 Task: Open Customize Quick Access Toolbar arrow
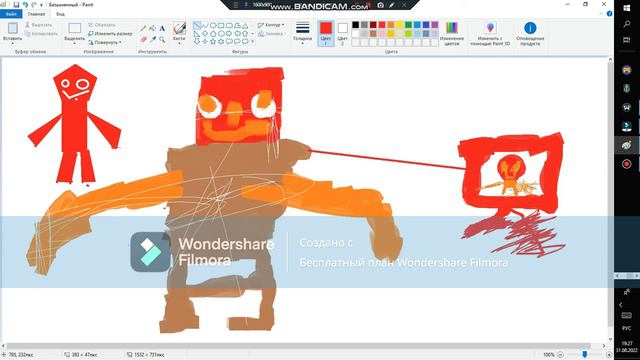pyautogui.click(x=41, y=4)
